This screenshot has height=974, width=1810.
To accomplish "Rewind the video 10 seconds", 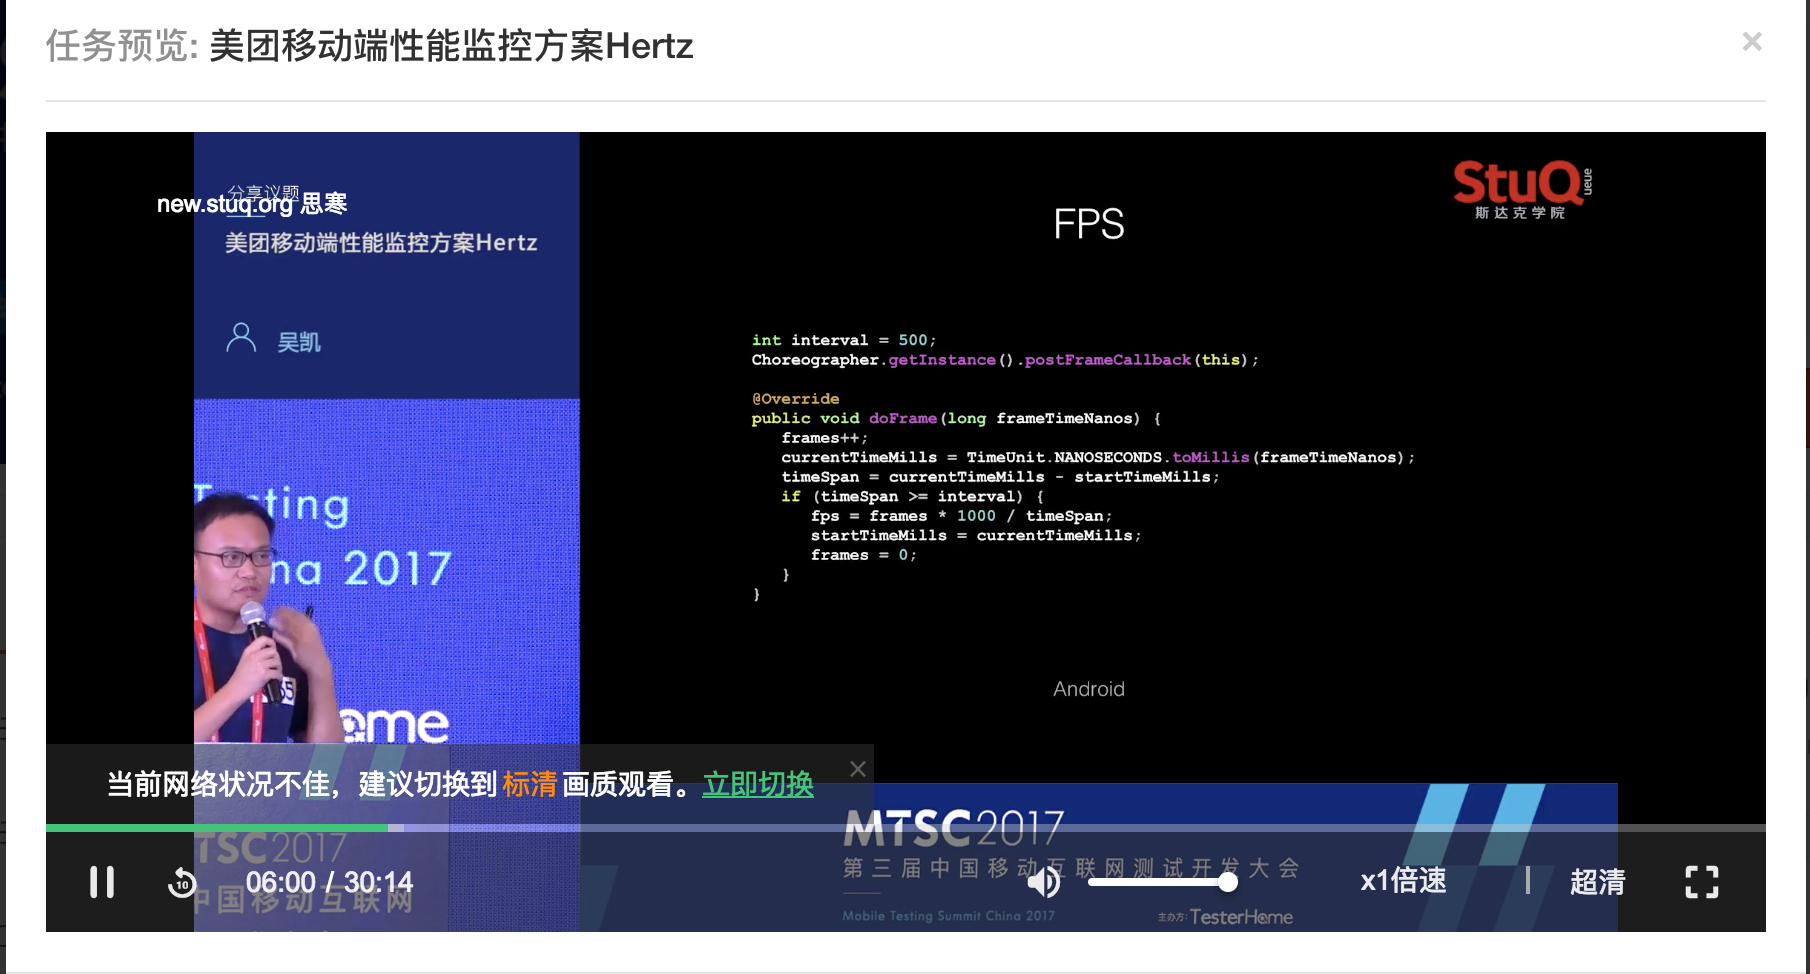I will point(182,882).
